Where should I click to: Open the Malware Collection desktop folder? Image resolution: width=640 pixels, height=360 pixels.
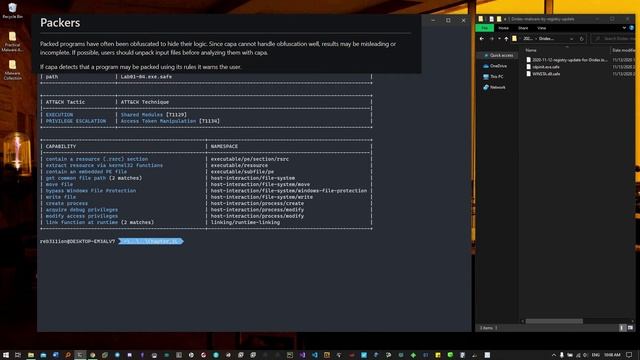click(x=12, y=70)
